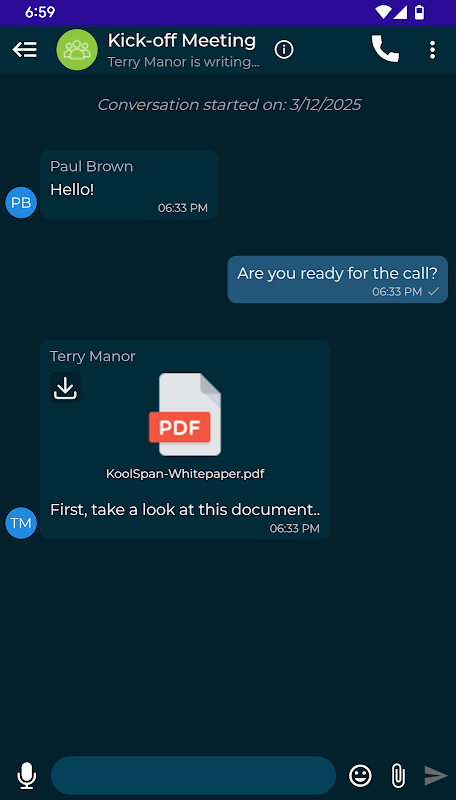Record a voice message with the microphone
456x800 pixels.
pos(27,776)
